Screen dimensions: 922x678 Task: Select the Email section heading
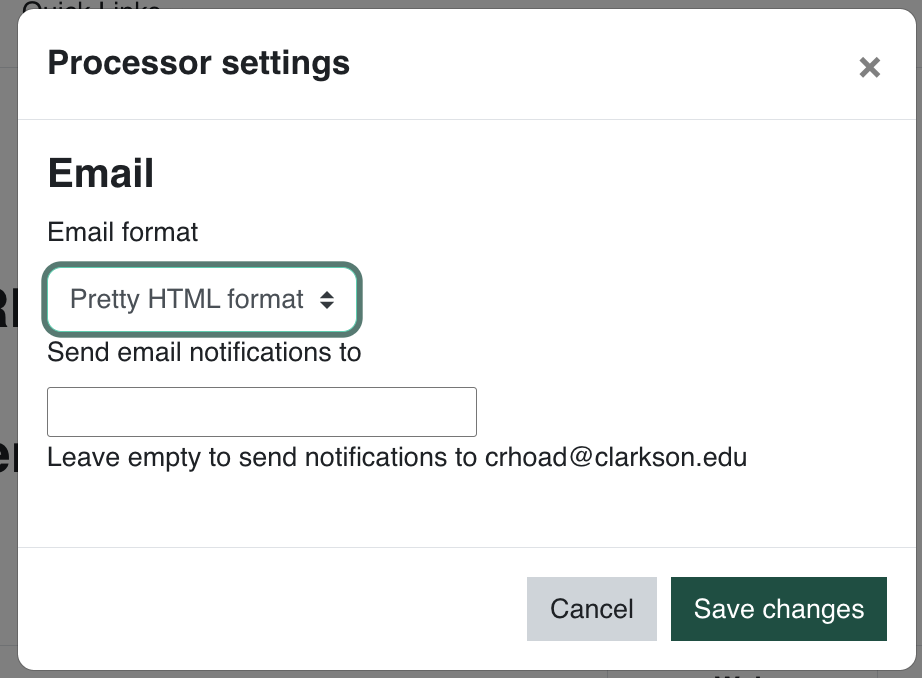[100, 172]
